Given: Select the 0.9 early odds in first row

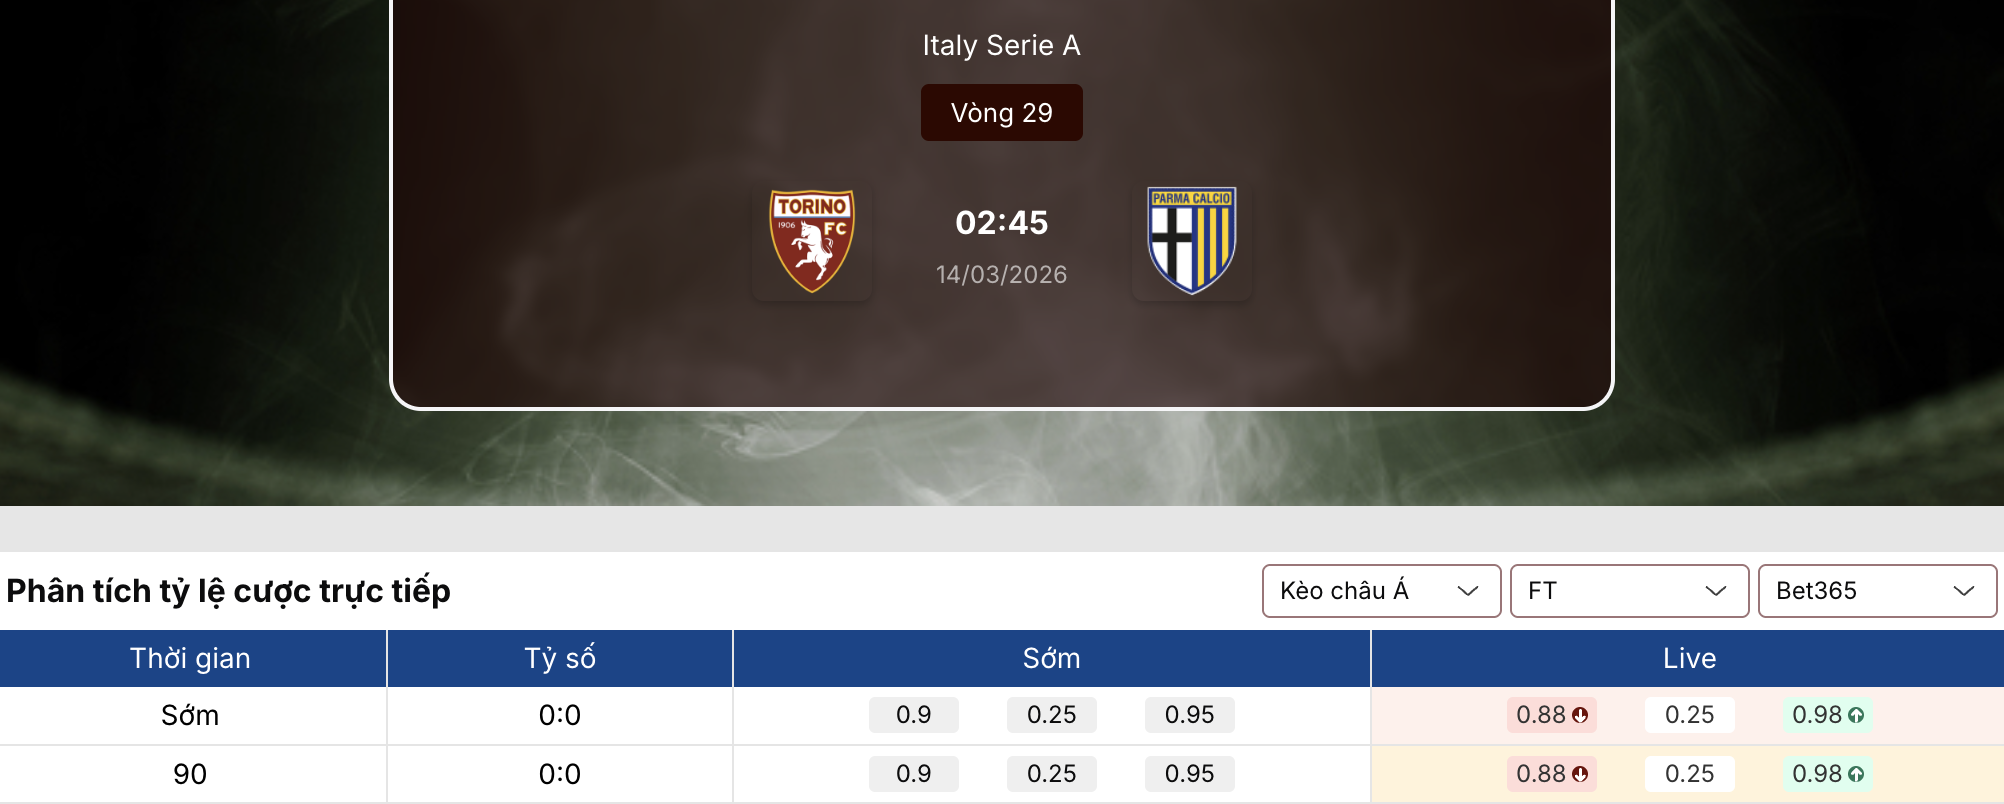Looking at the screenshot, I should (x=913, y=715).
